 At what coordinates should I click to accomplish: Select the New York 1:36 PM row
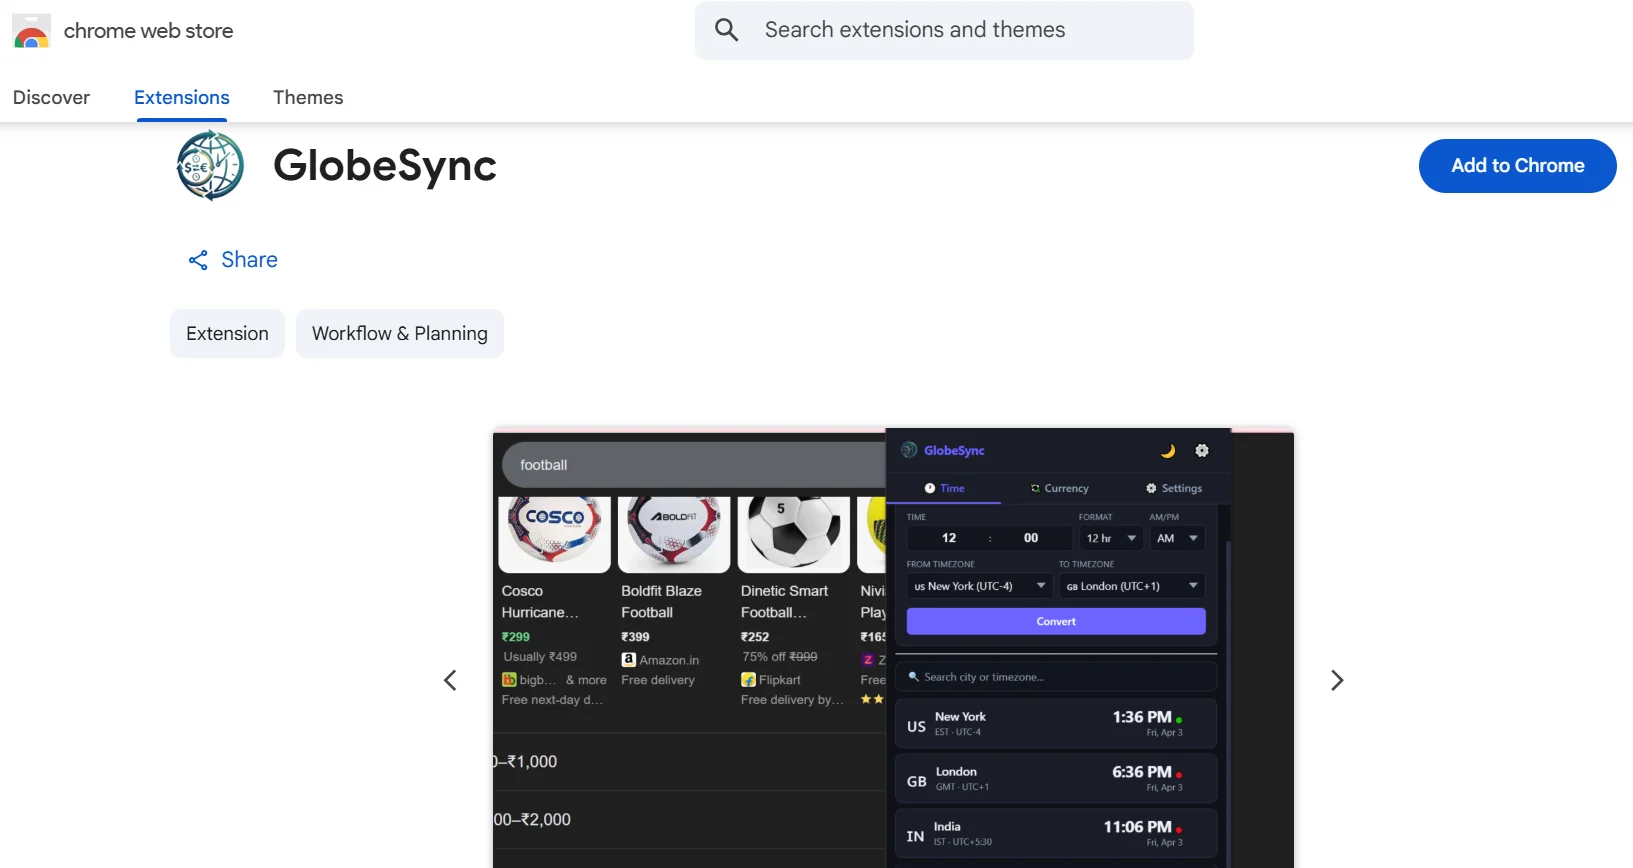coord(1056,724)
